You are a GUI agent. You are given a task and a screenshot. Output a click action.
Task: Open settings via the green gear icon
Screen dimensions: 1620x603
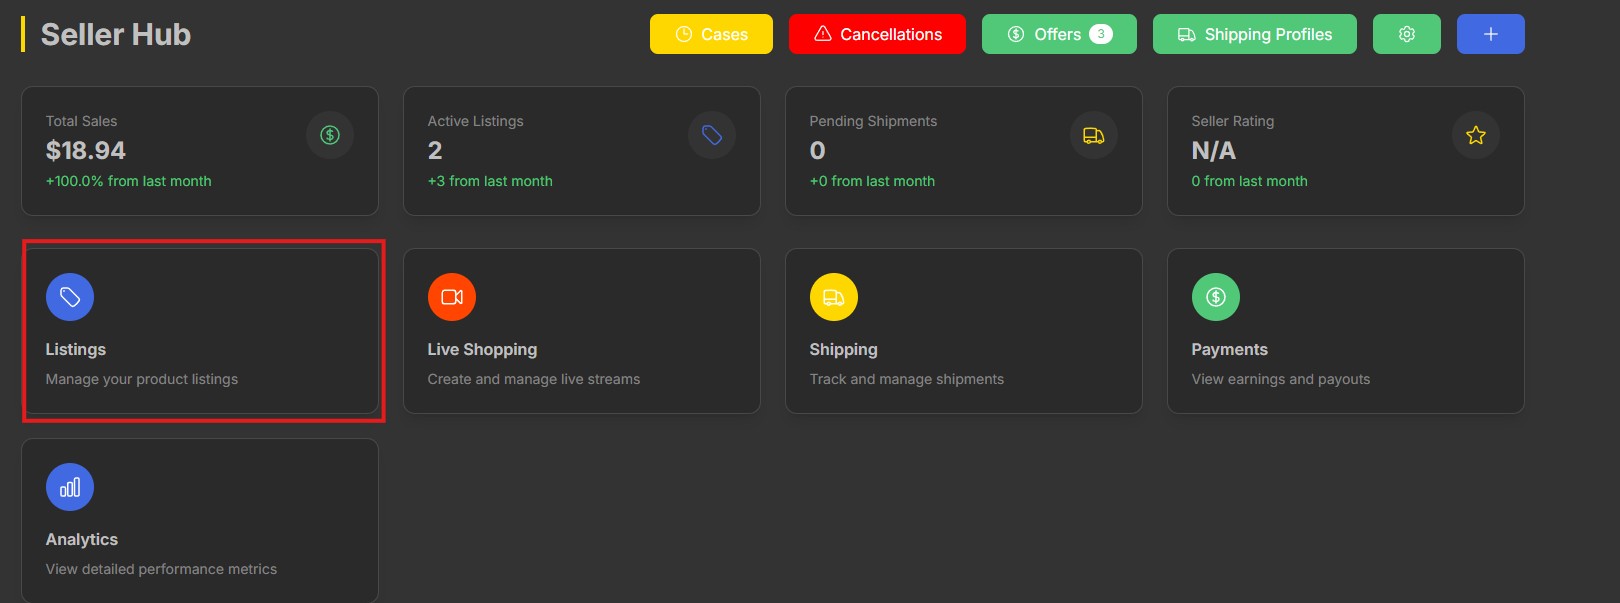[x=1407, y=34]
